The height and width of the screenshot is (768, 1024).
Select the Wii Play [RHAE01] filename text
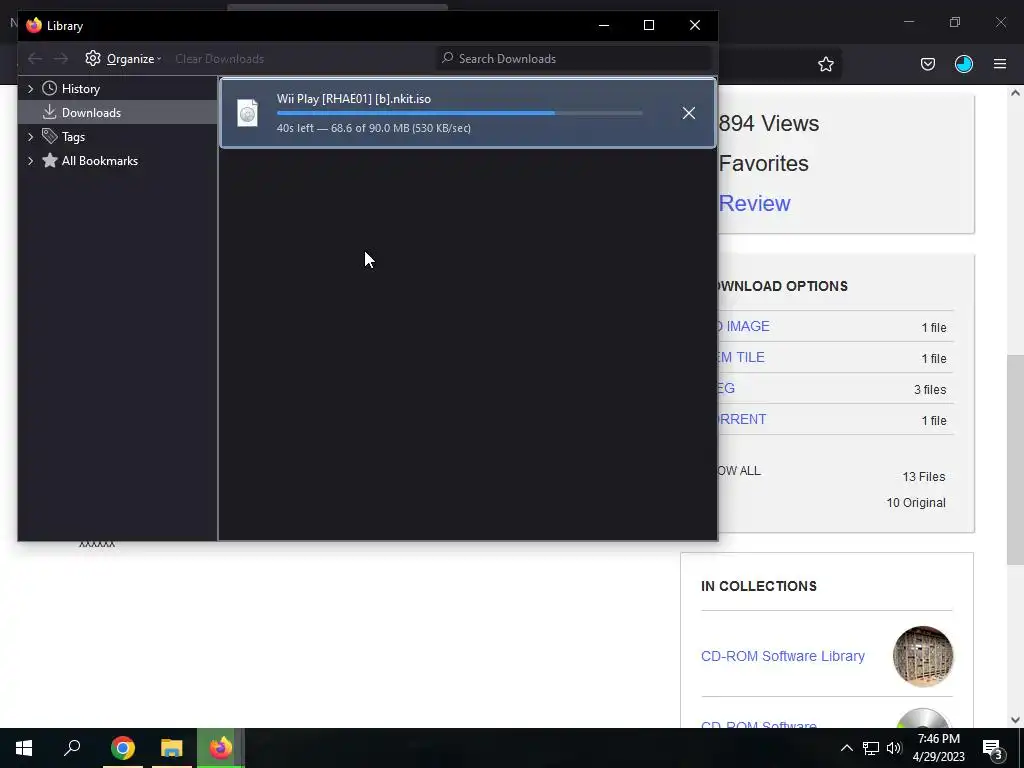[353, 99]
